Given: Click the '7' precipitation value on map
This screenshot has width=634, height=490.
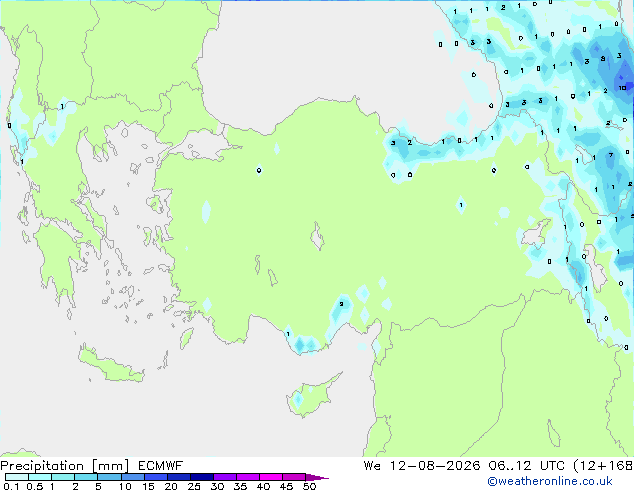Looking at the screenshot, I should pyautogui.click(x=611, y=155).
